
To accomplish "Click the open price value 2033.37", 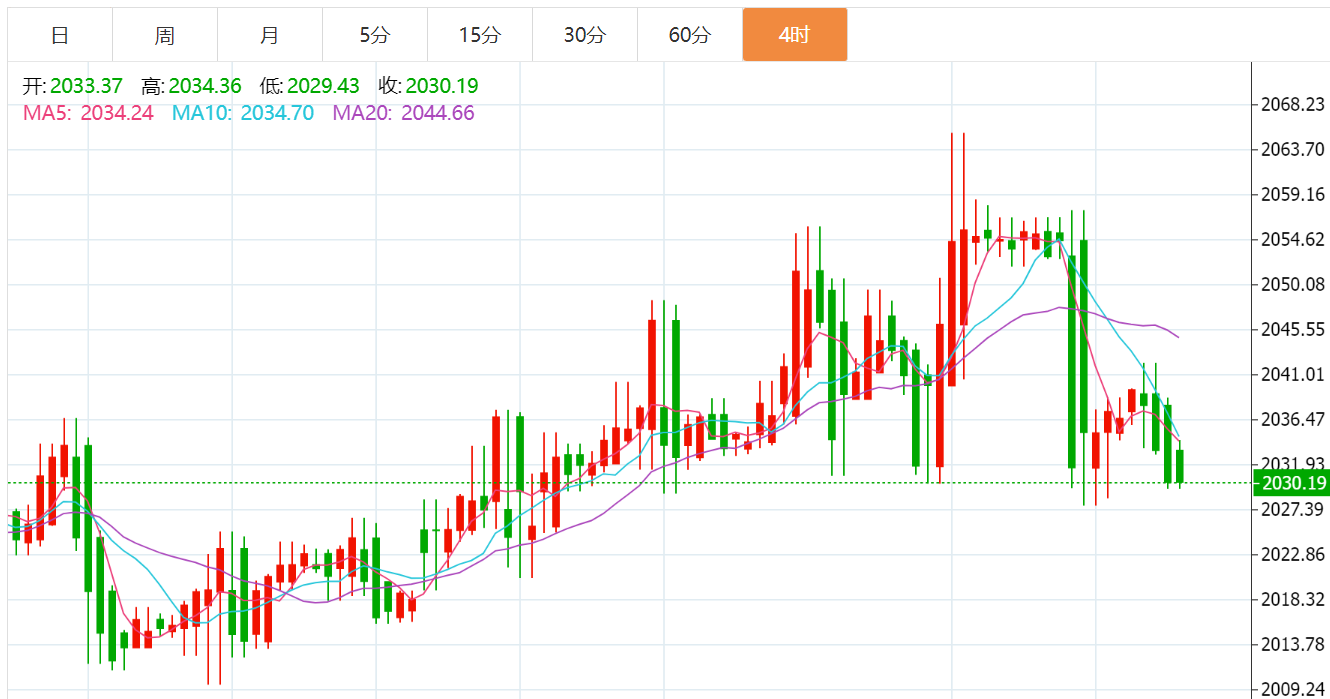I will pos(86,87).
